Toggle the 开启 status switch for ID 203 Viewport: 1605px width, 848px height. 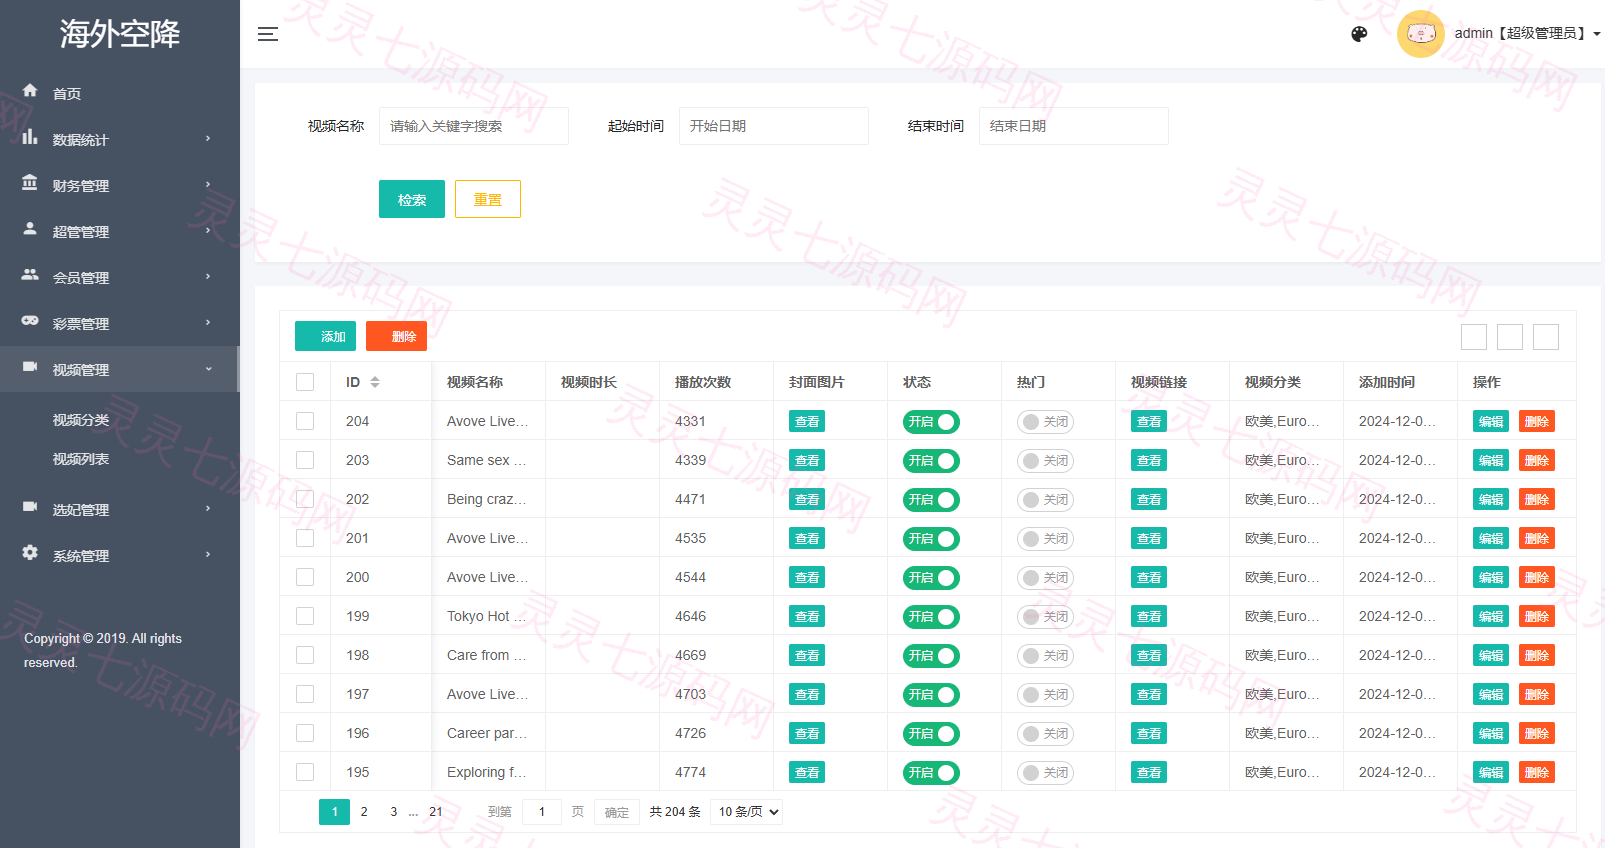[x=931, y=461]
